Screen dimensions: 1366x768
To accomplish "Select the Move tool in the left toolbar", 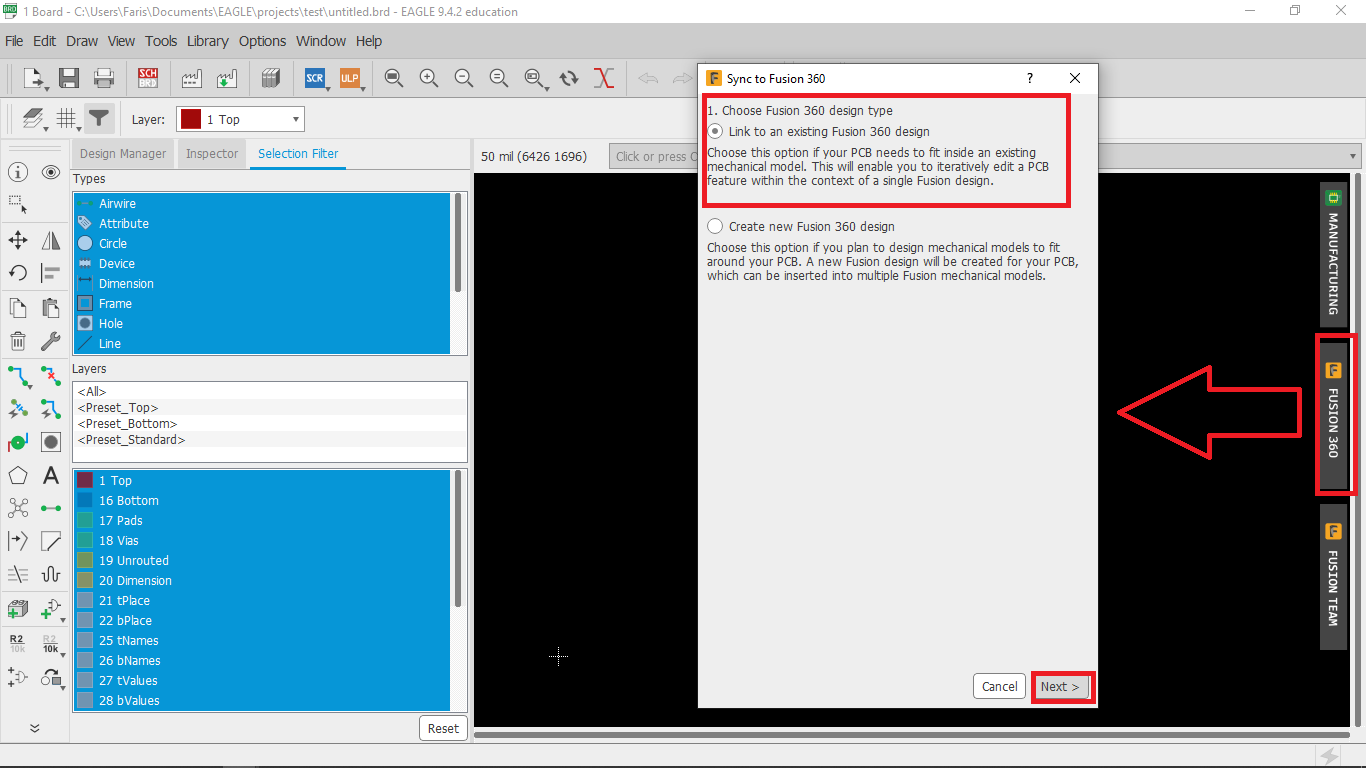I will 18,240.
